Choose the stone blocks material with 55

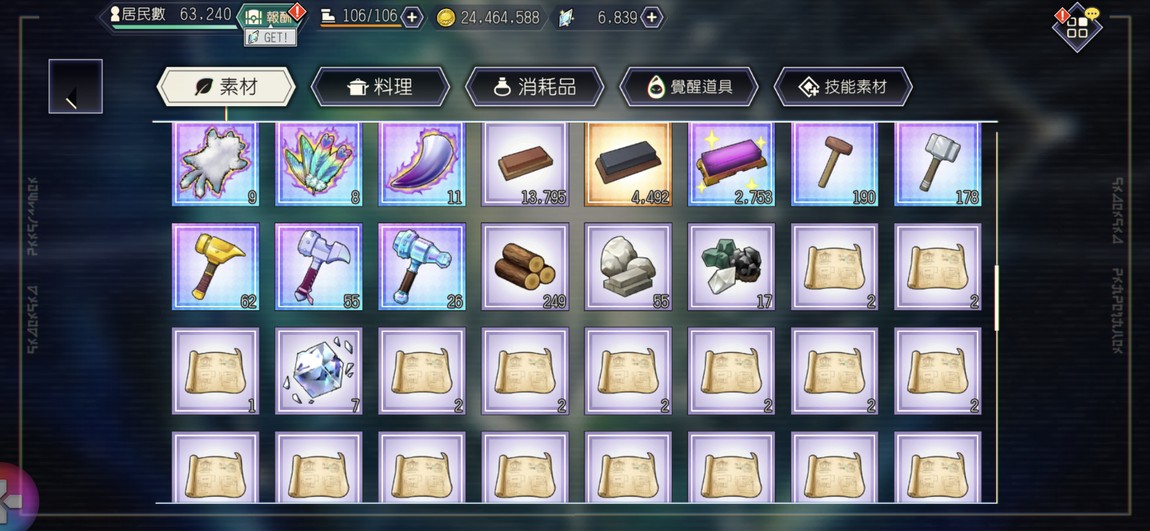tap(628, 267)
